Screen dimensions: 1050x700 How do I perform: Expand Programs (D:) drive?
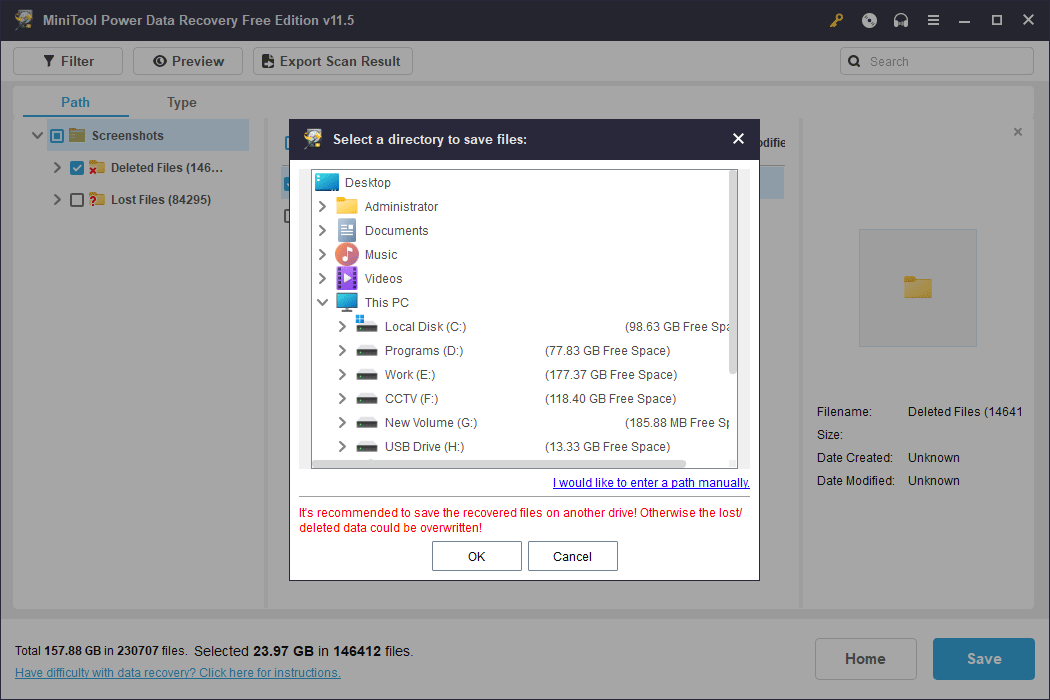point(342,350)
